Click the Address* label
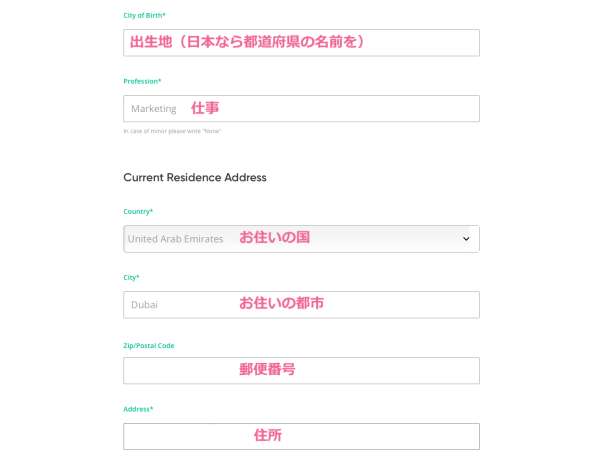The image size is (607, 463). pos(138,409)
